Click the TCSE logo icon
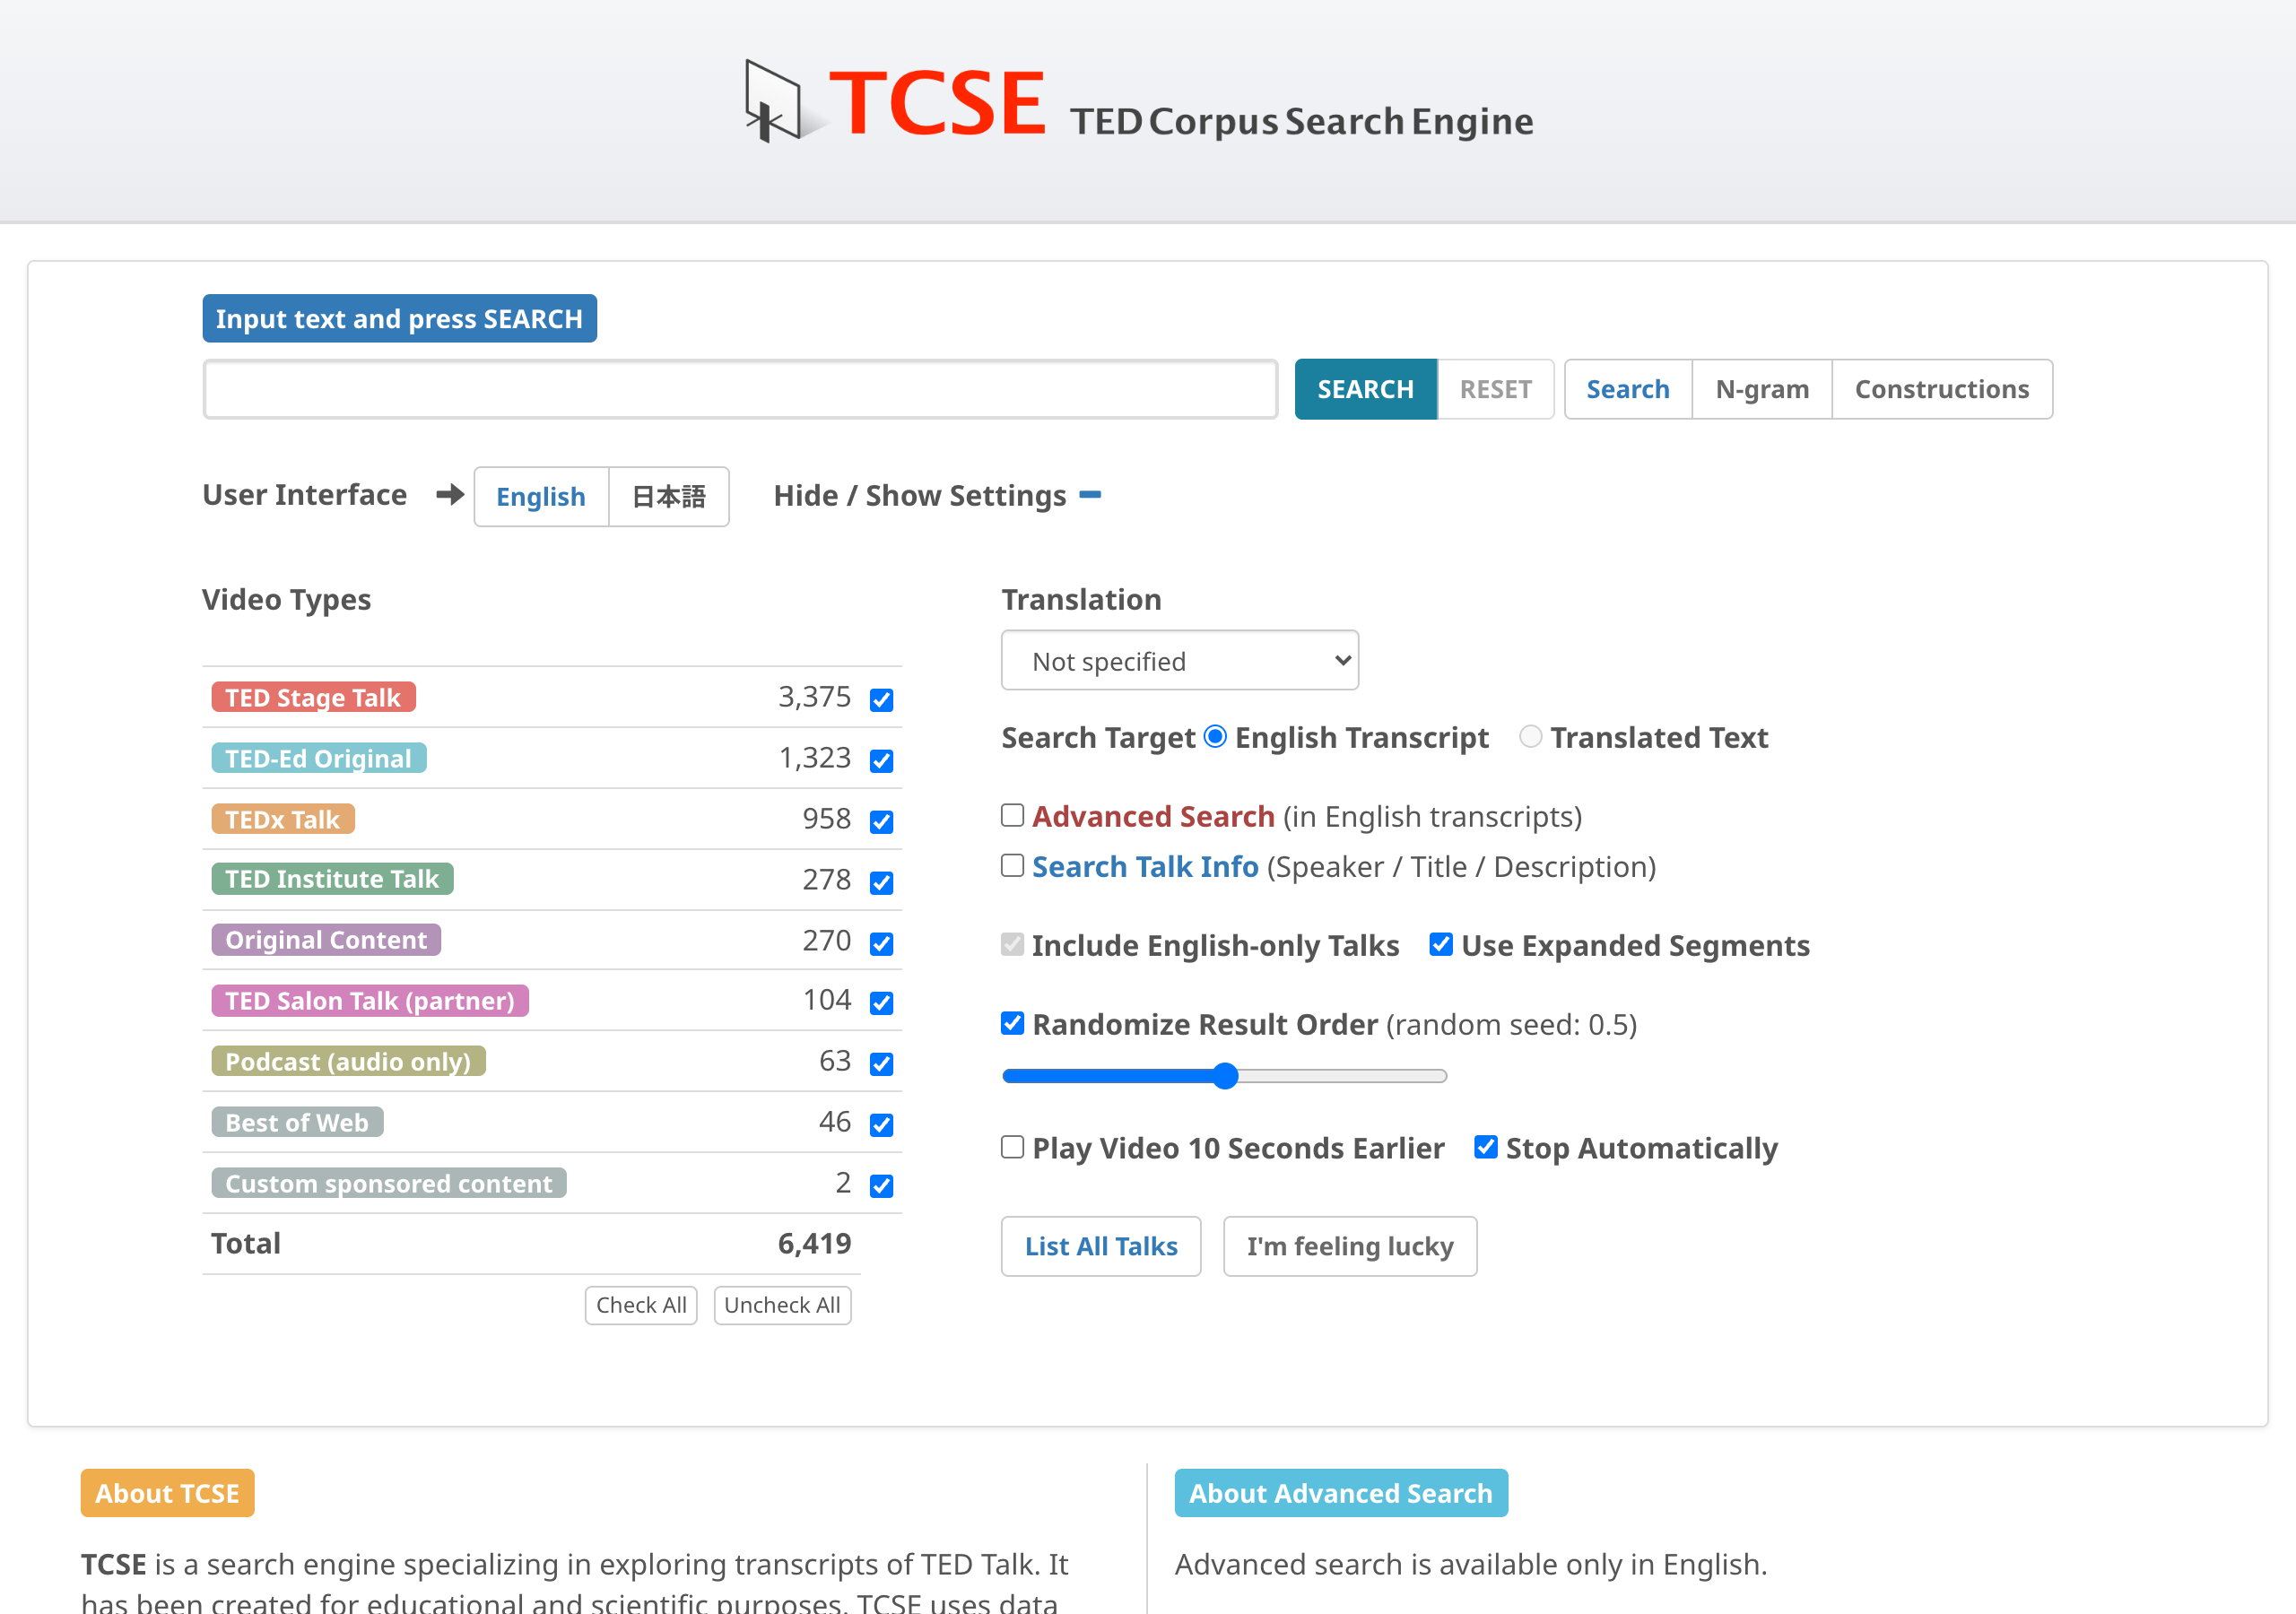This screenshot has width=2296, height=1614. pos(773,101)
